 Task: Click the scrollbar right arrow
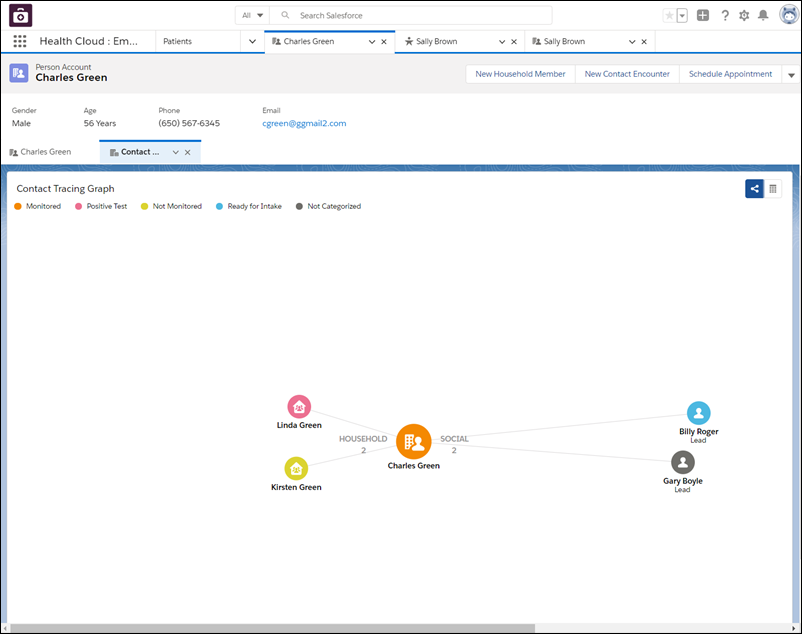coord(793,628)
